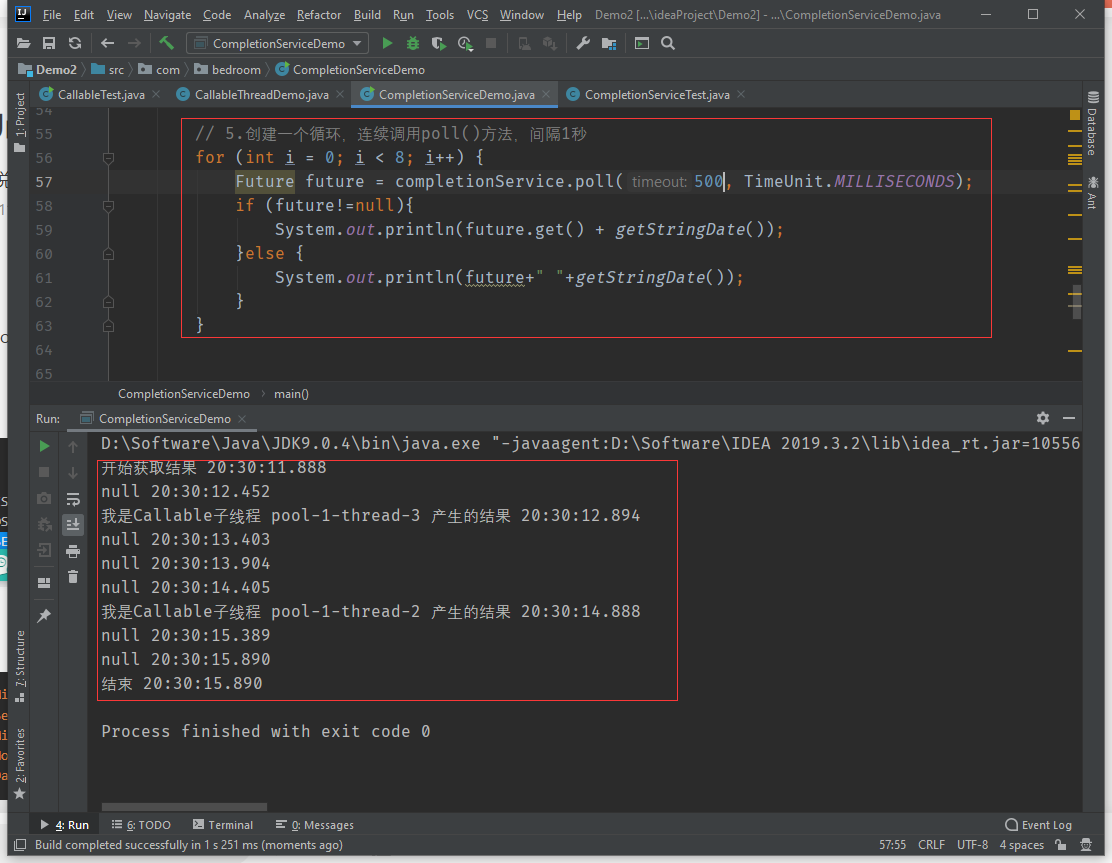This screenshot has width=1112, height=863.
Task: Click the 57:55 caret position indicator
Action: 892,845
